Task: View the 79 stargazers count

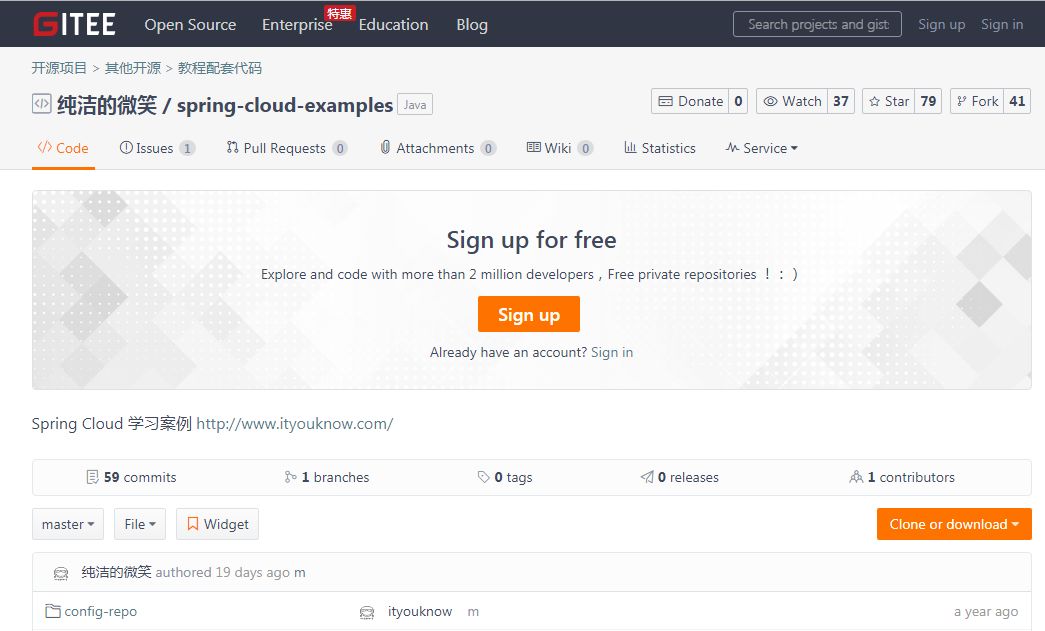Action: 928,101
